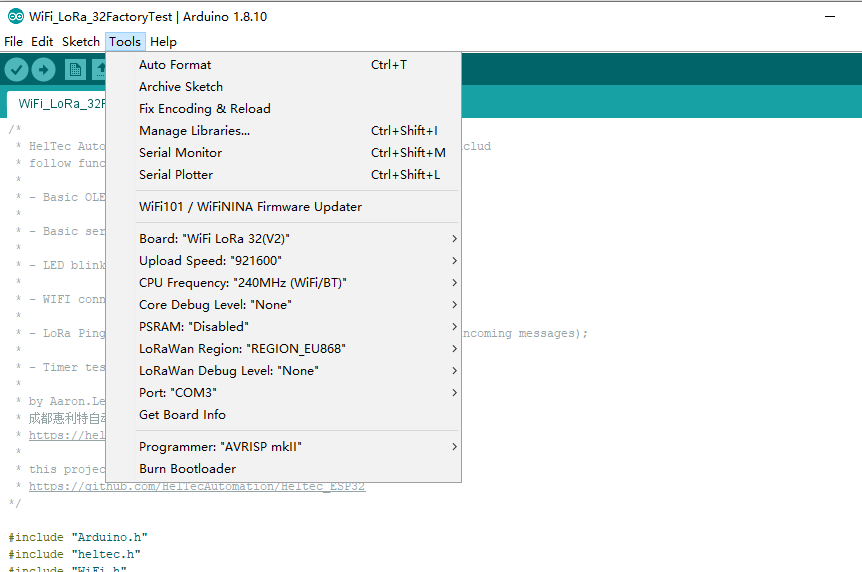This screenshot has height=572, width=862.
Task: Click the Open sketch toolbar icon
Action: pos(99,69)
